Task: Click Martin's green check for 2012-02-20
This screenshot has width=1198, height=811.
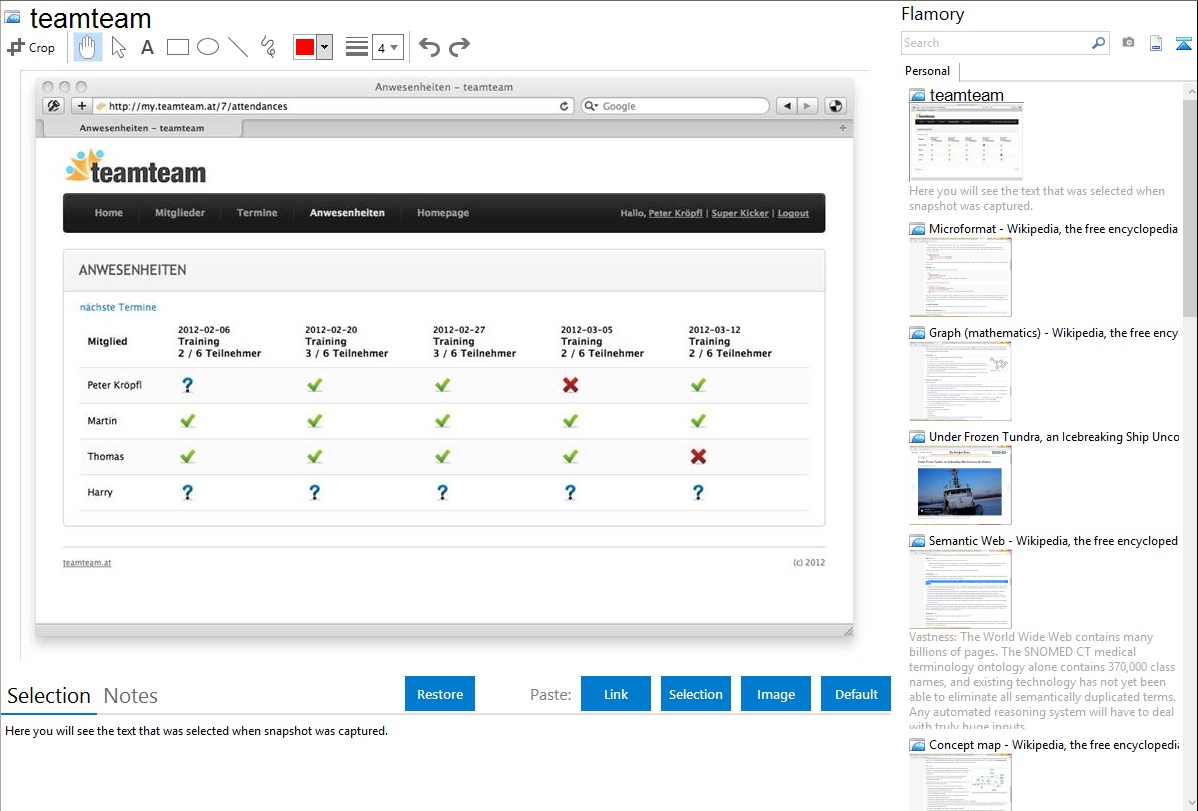Action: pyautogui.click(x=315, y=421)
